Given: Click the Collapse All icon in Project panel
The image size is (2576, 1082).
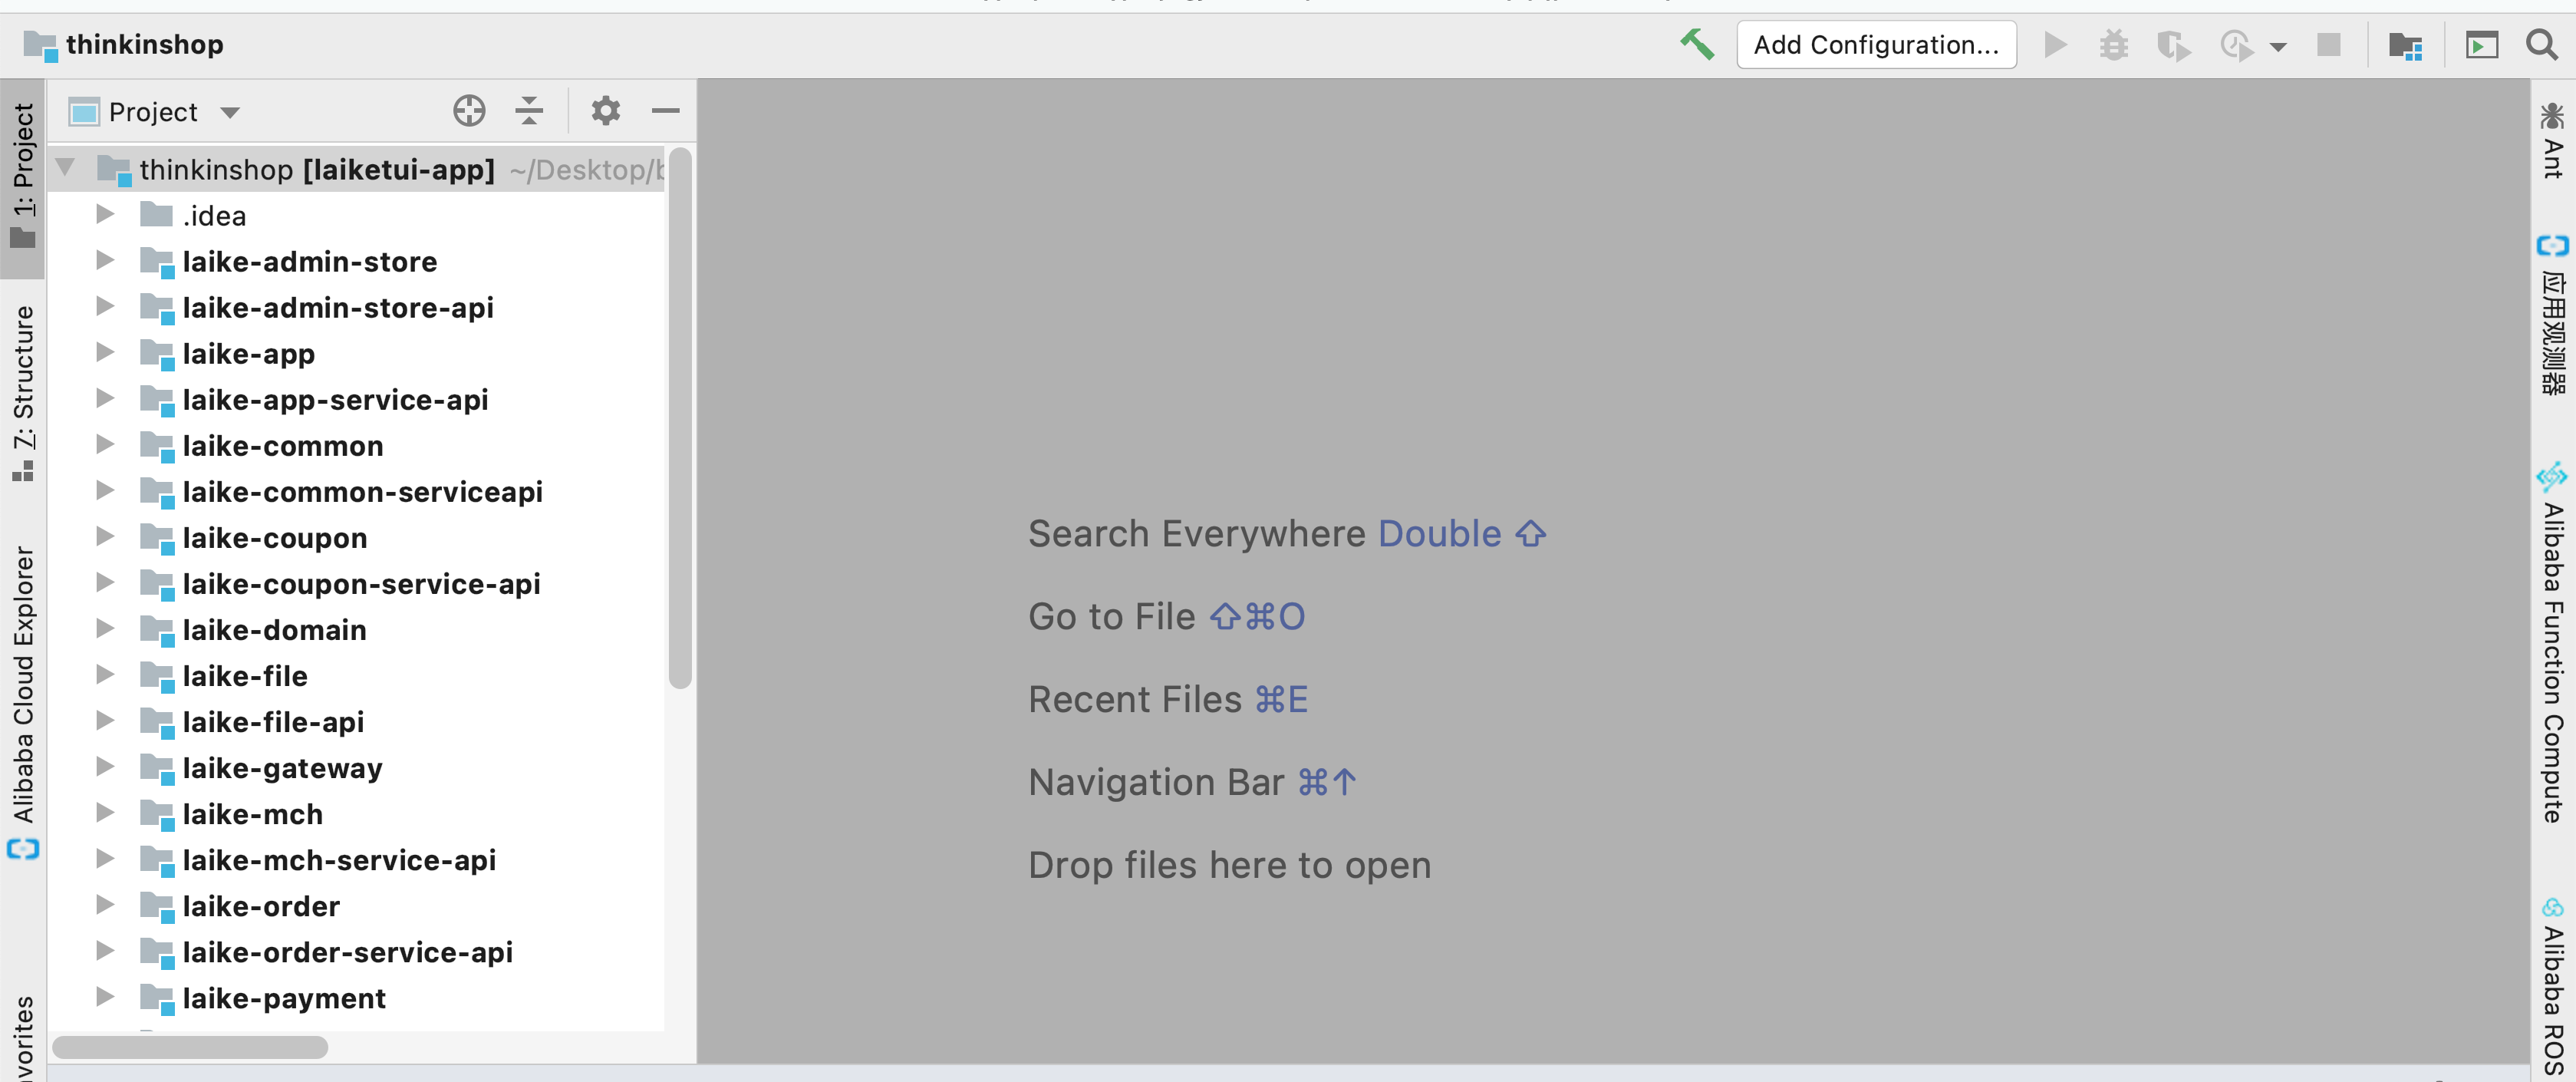Looking at the screenshot, I should tap(529, 110).
